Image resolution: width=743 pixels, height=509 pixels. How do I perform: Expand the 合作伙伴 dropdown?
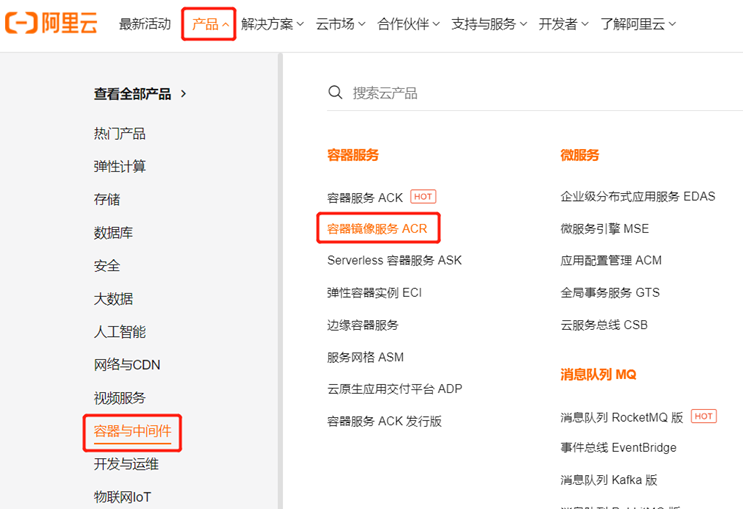[408, 24]
